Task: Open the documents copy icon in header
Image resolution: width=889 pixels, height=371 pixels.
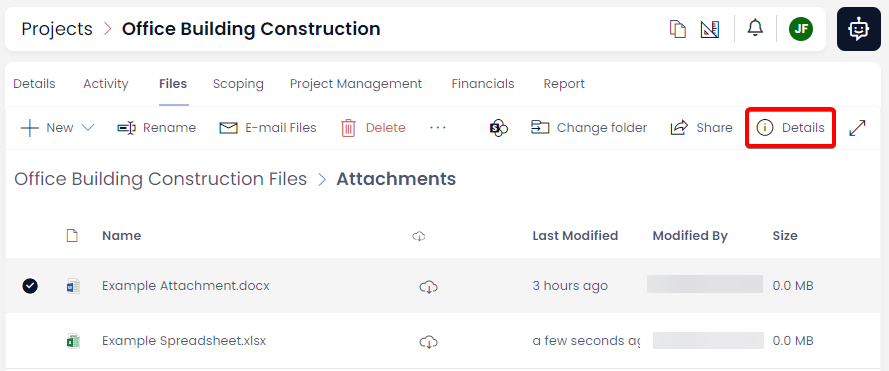Action: pos(678,29)
